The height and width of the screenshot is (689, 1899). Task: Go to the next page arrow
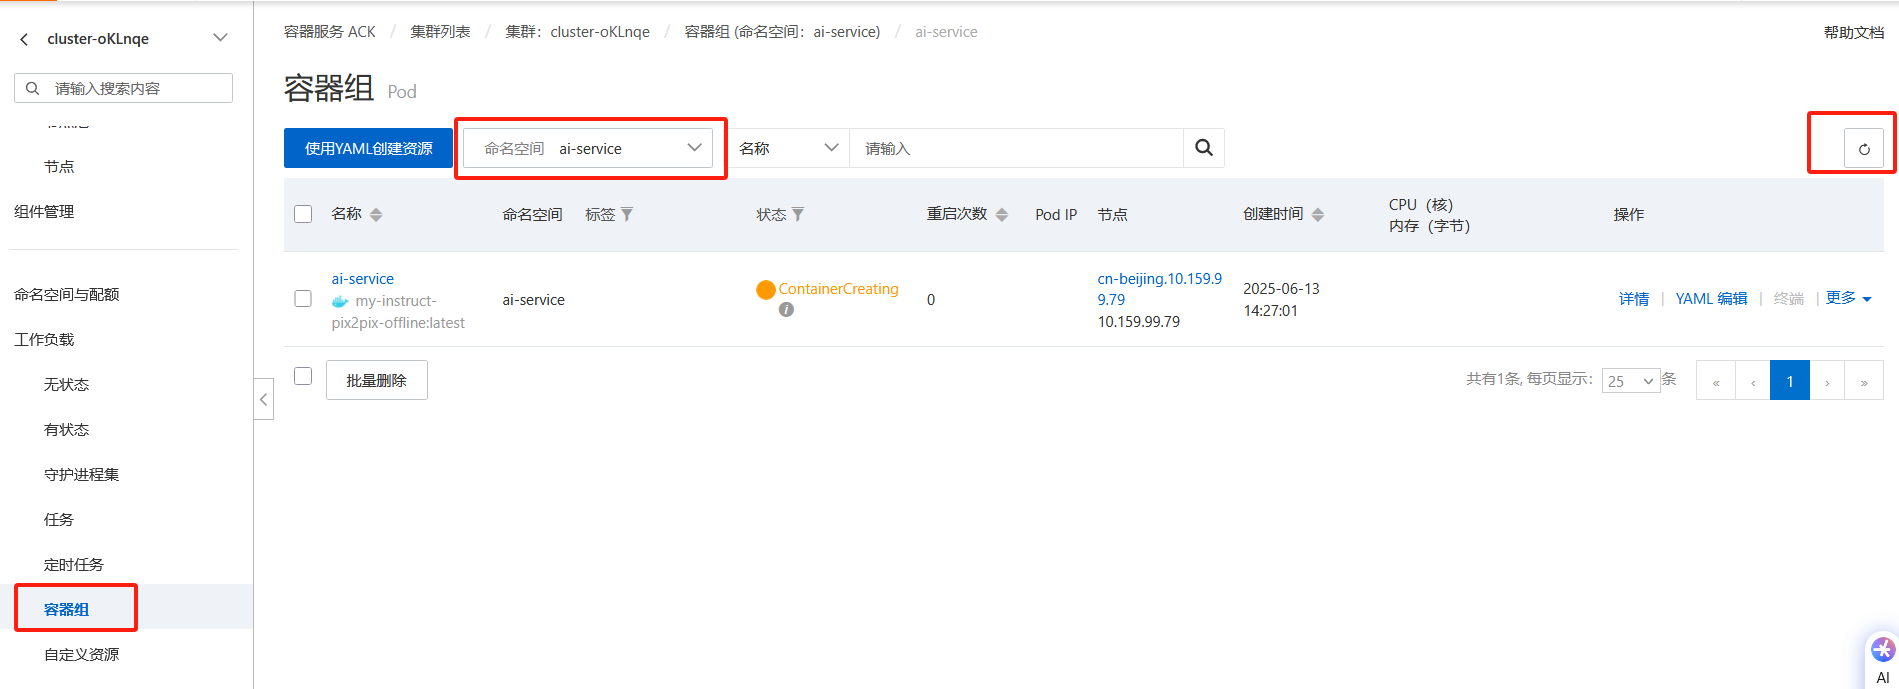coord(1827,381)
